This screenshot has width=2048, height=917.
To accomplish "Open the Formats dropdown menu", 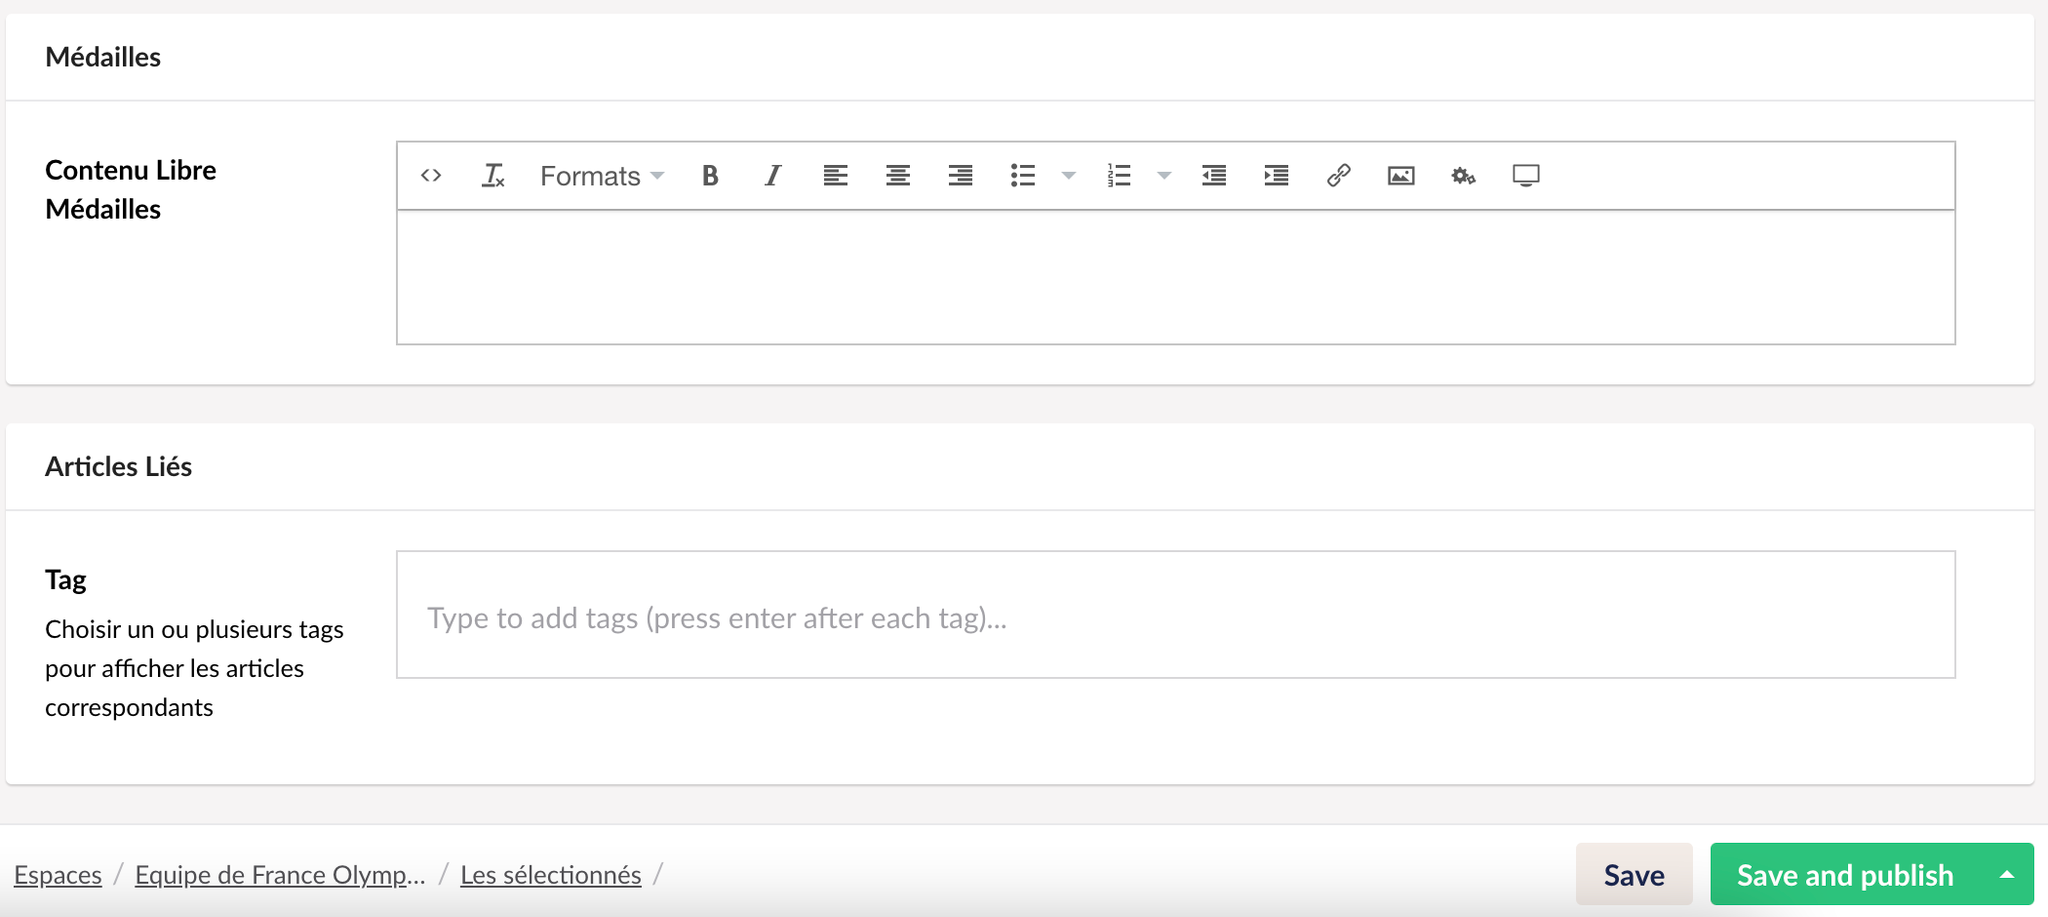I will coord(602,176).
